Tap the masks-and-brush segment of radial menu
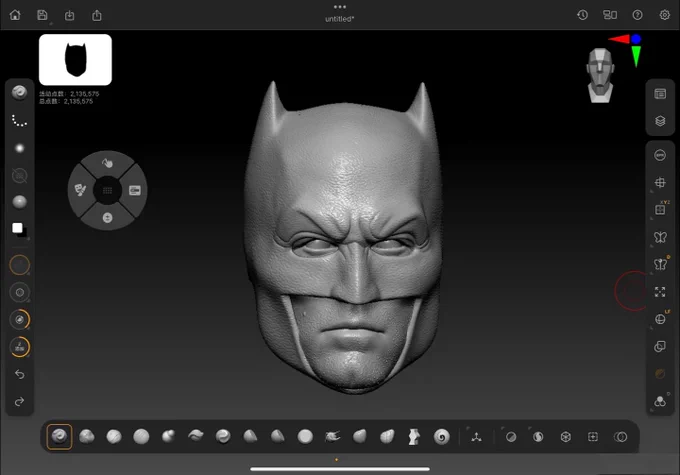 (x=80, y=190)
